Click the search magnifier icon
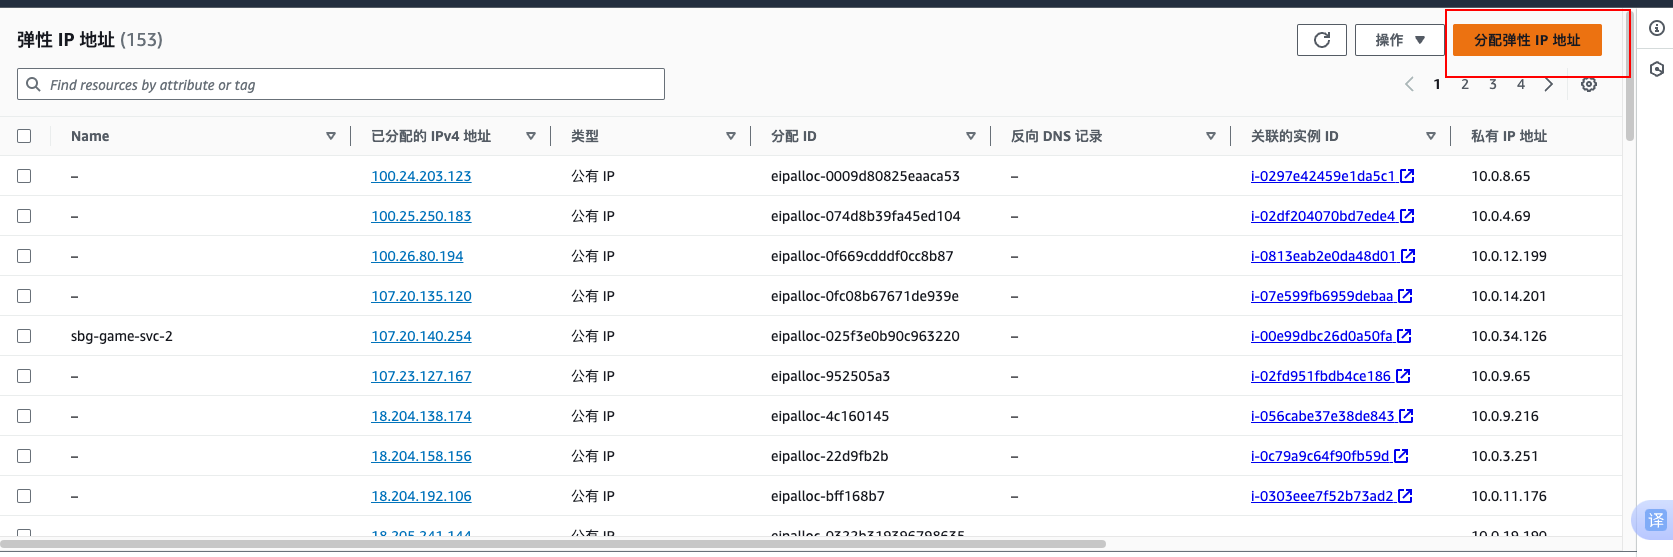The height and width of the screenshot is (557, 1673). tap(34, 85)
